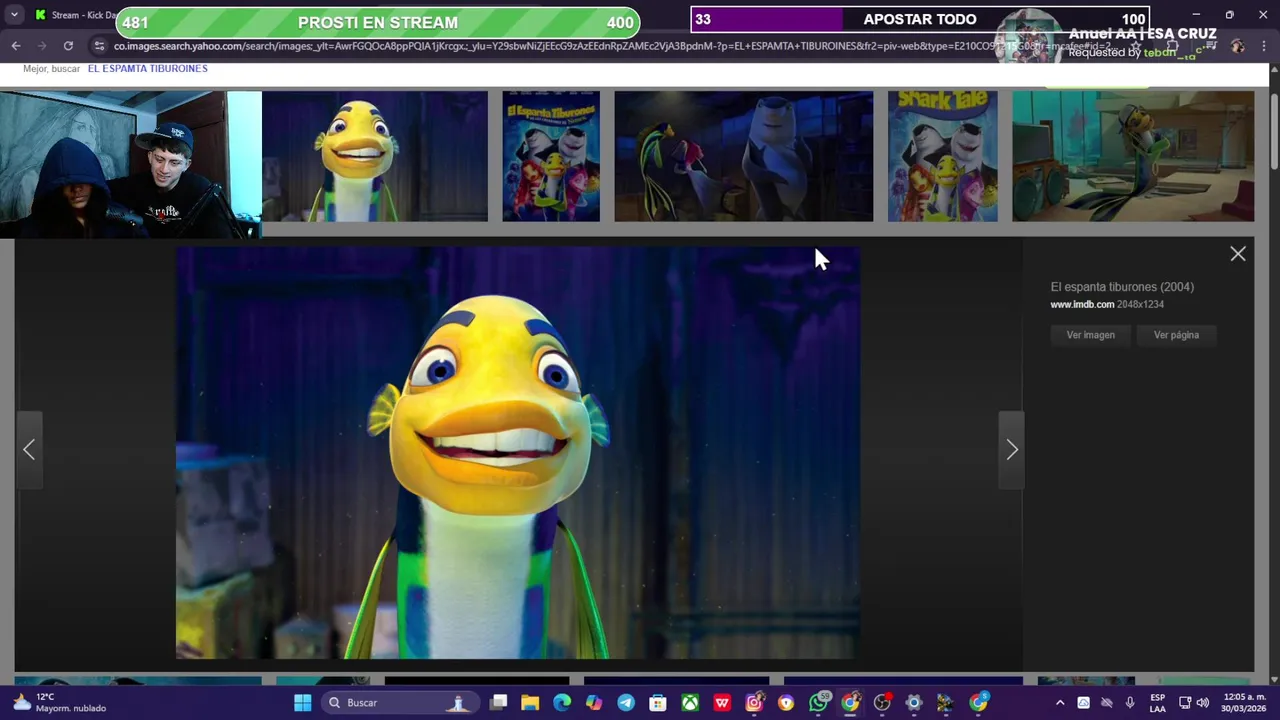1280x720 pixels.
Task: Go forward in browser history
Action: coord(42,46)
